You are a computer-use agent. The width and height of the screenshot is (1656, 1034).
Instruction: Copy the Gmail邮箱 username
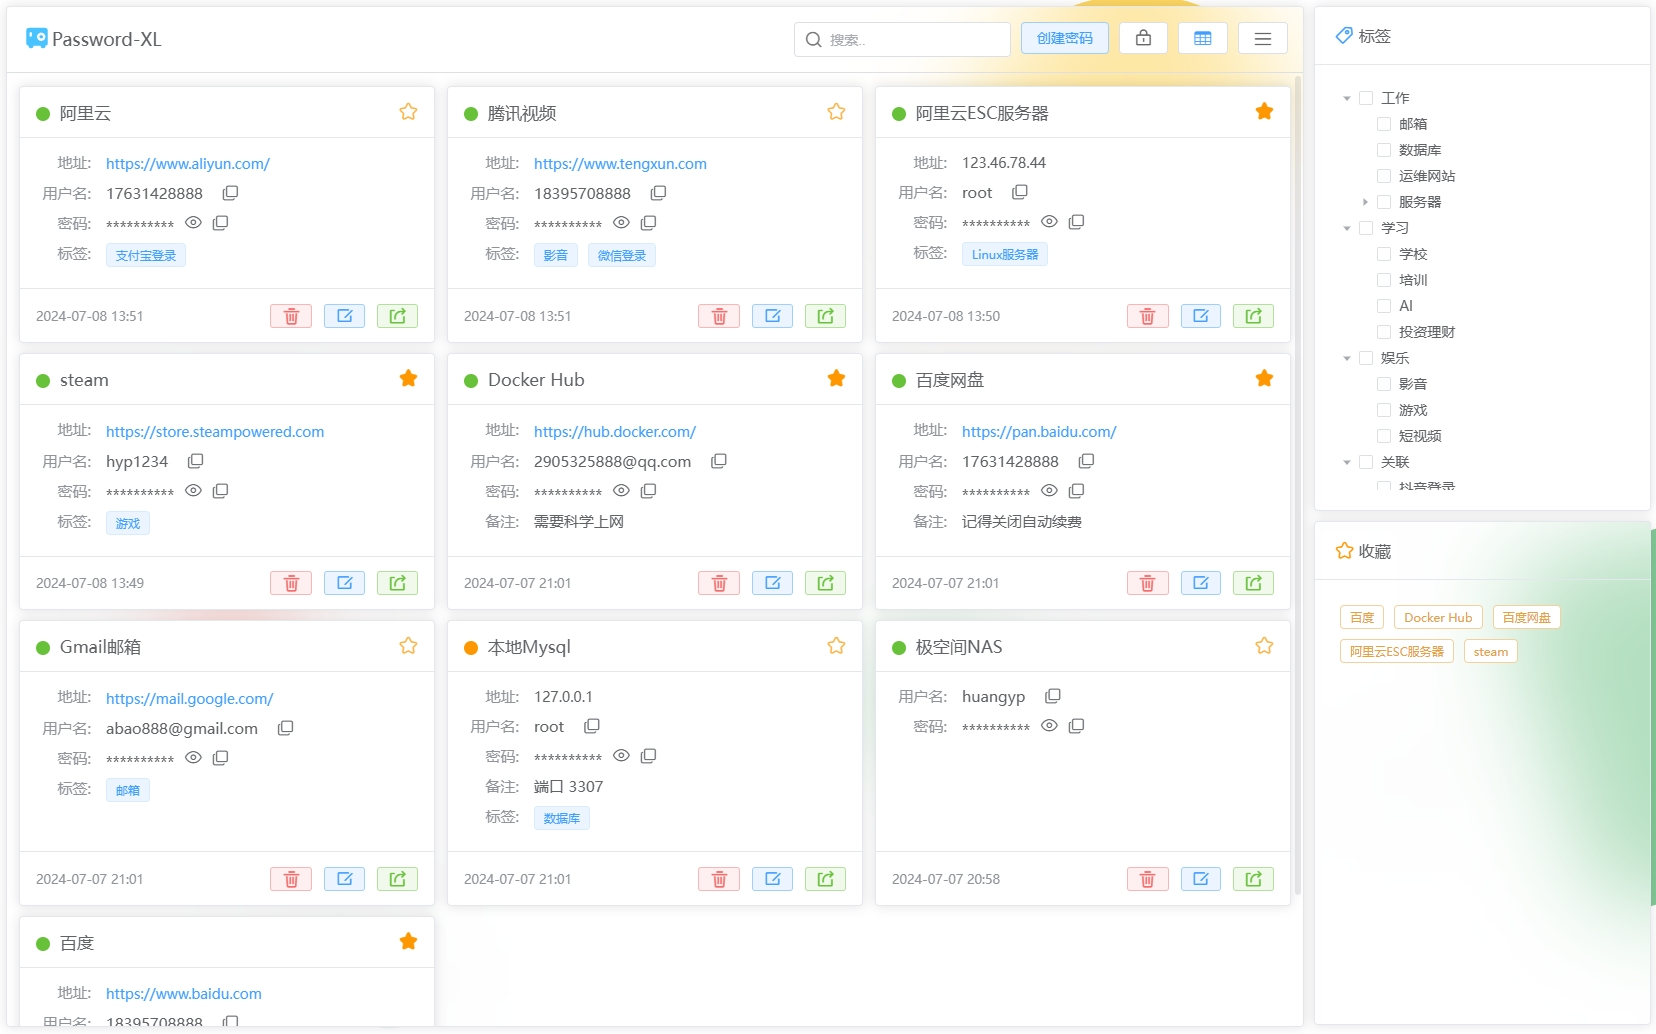(285, 727)
